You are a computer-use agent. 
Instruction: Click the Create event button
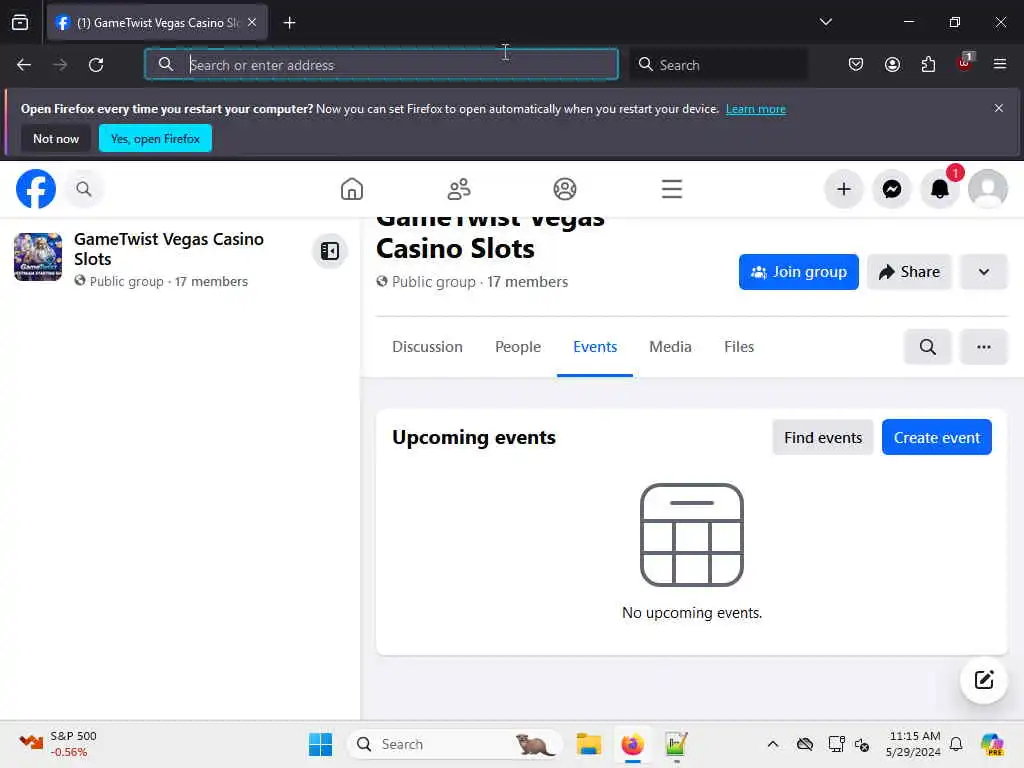click(x=936, y=438)
